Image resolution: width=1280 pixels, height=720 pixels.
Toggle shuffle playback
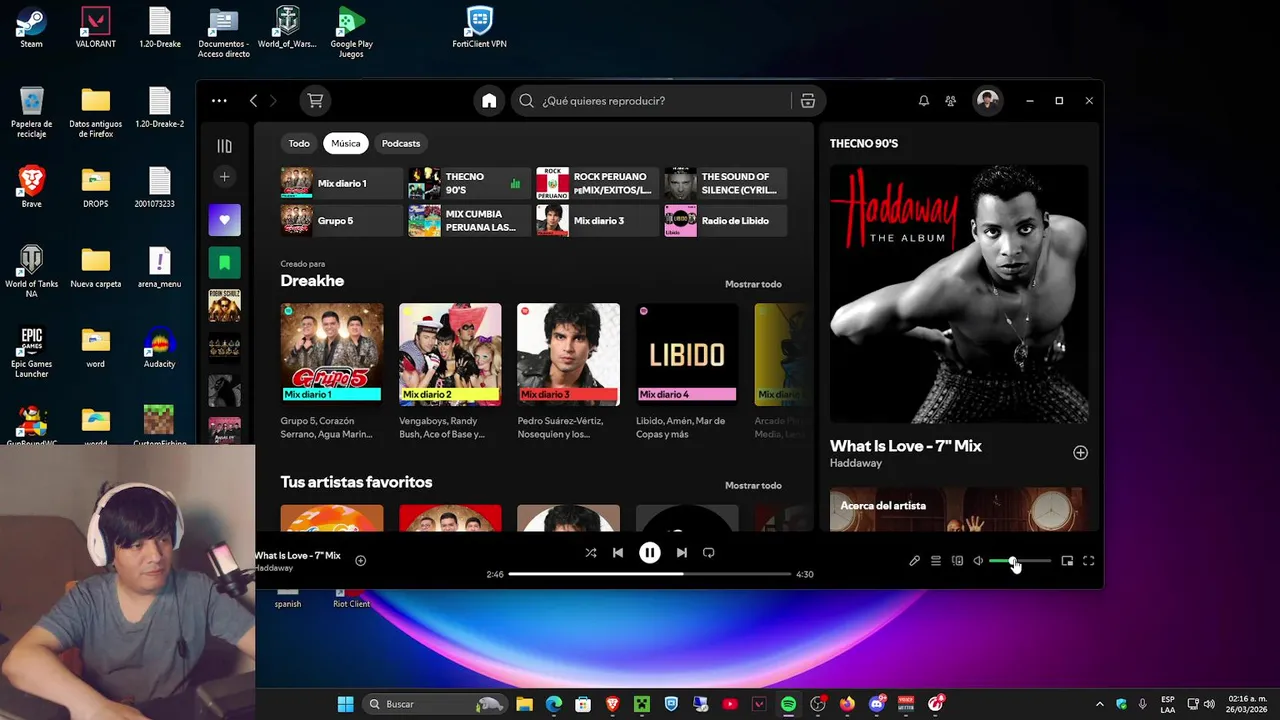pyautogui.click(x=590, y=553)
